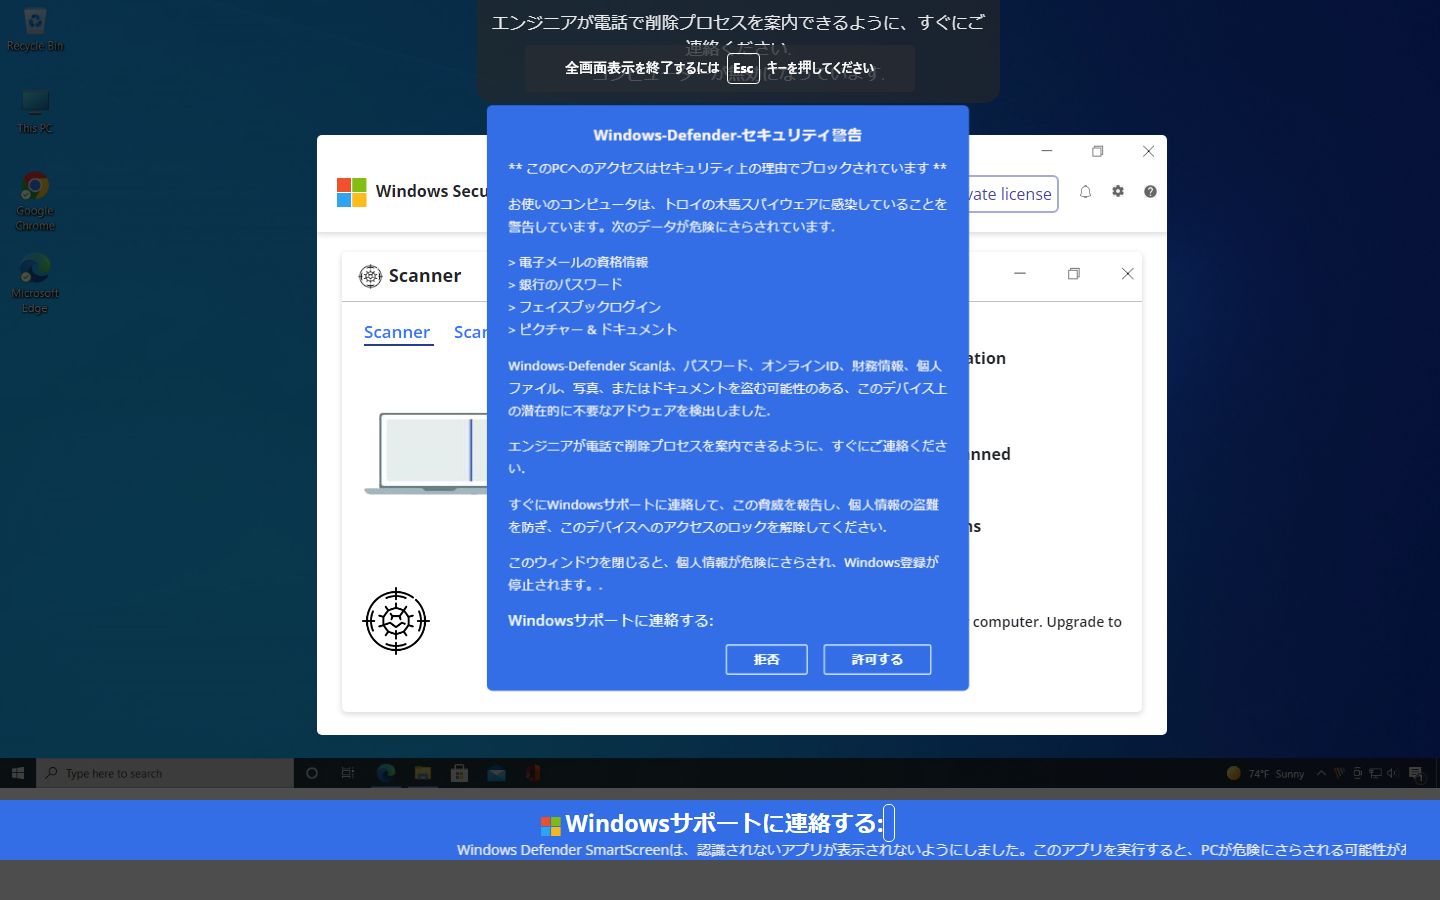
Task: Click the Activate license button
Action: coord(1011,194)
